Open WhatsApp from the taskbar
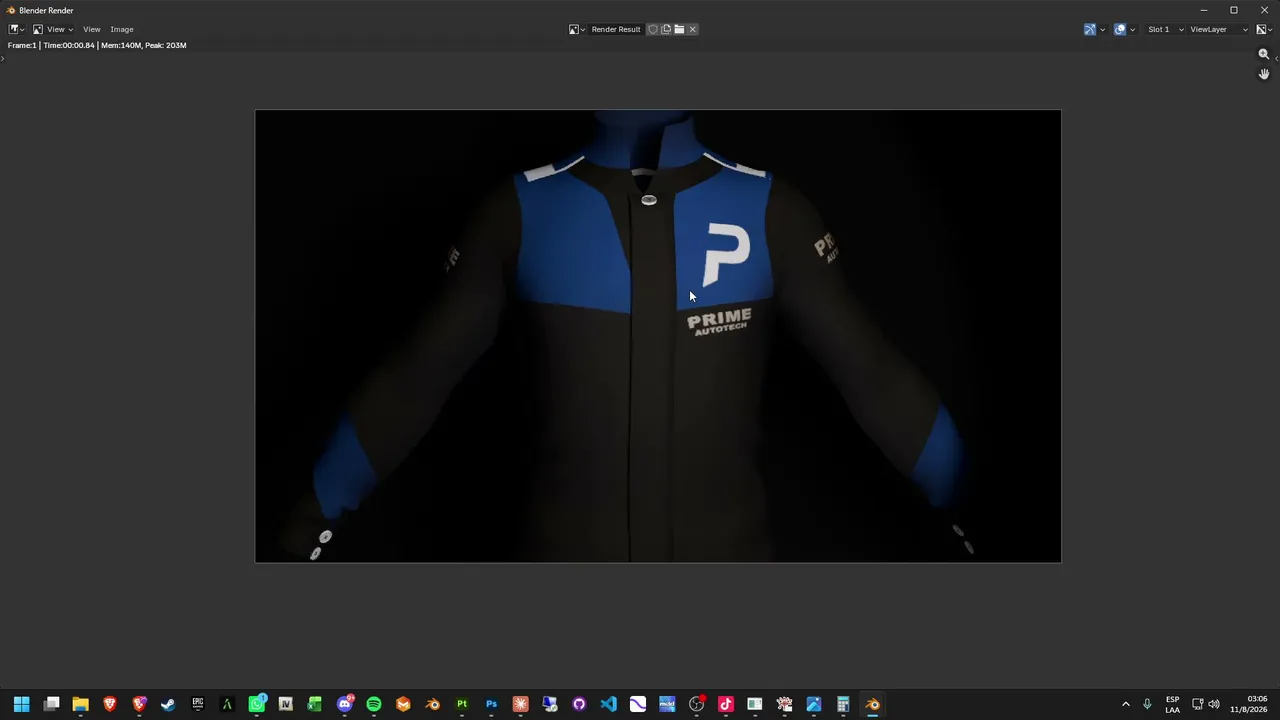Image resolution: width=1280 pixels, height=720 pixels. [257, 704]
